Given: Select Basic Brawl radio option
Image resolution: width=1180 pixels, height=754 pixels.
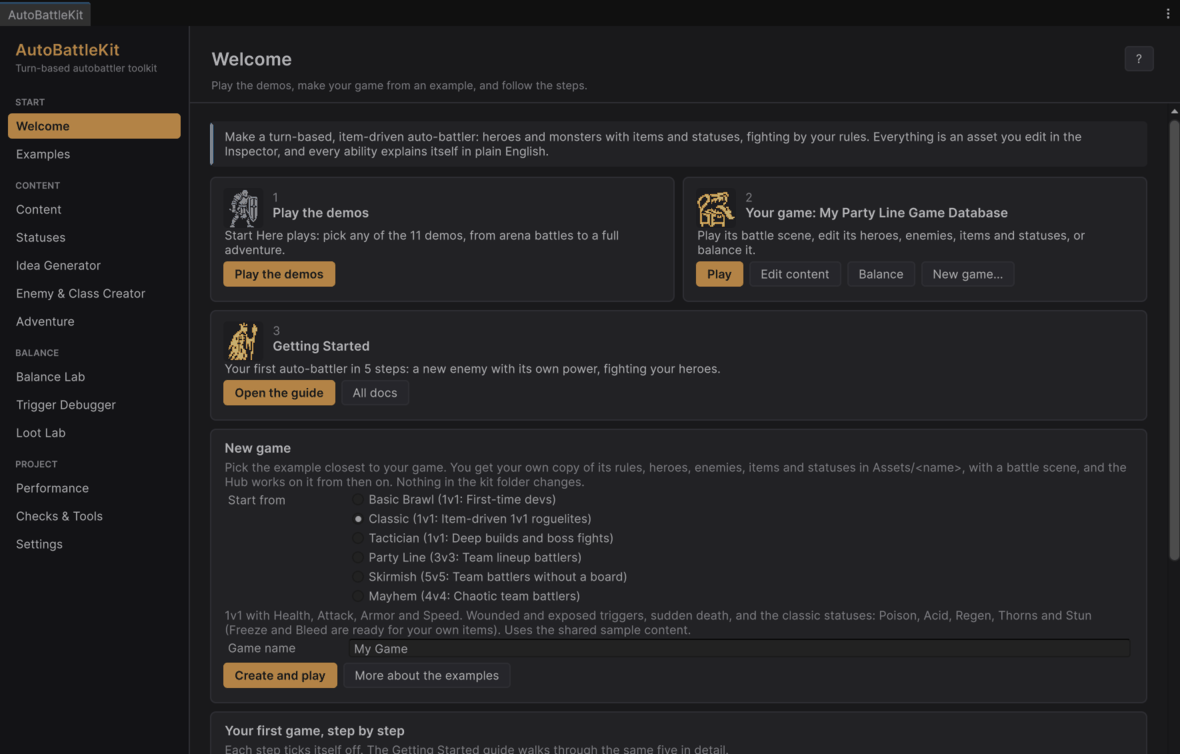Looking at the screenshot, I should pyautogui.click(x=358, y=500).
